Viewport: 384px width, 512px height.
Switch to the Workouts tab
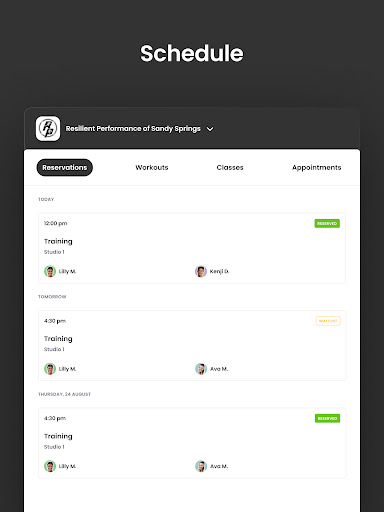click(152, 167)
